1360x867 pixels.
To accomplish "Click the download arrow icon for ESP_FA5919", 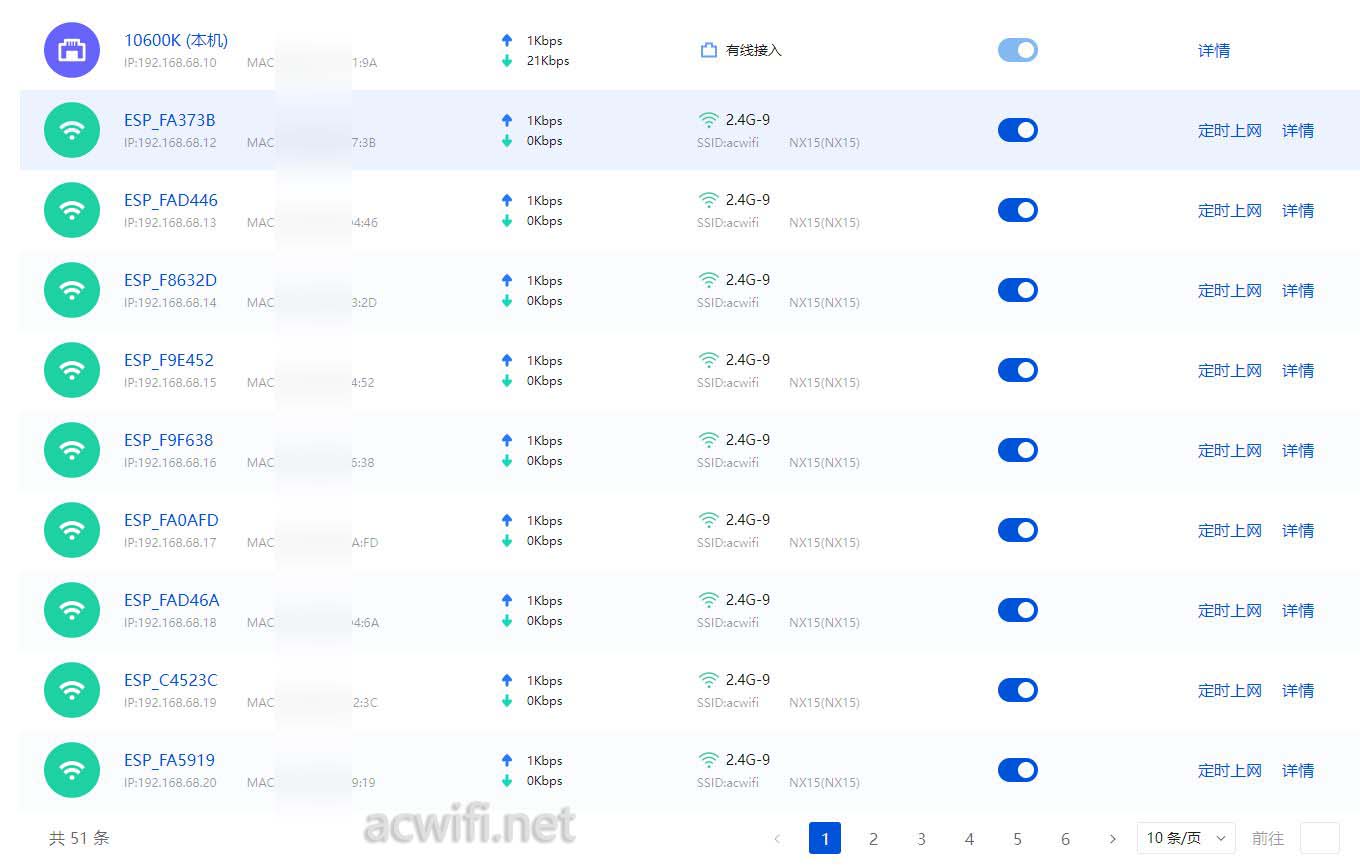I will [x=507, y=781].
